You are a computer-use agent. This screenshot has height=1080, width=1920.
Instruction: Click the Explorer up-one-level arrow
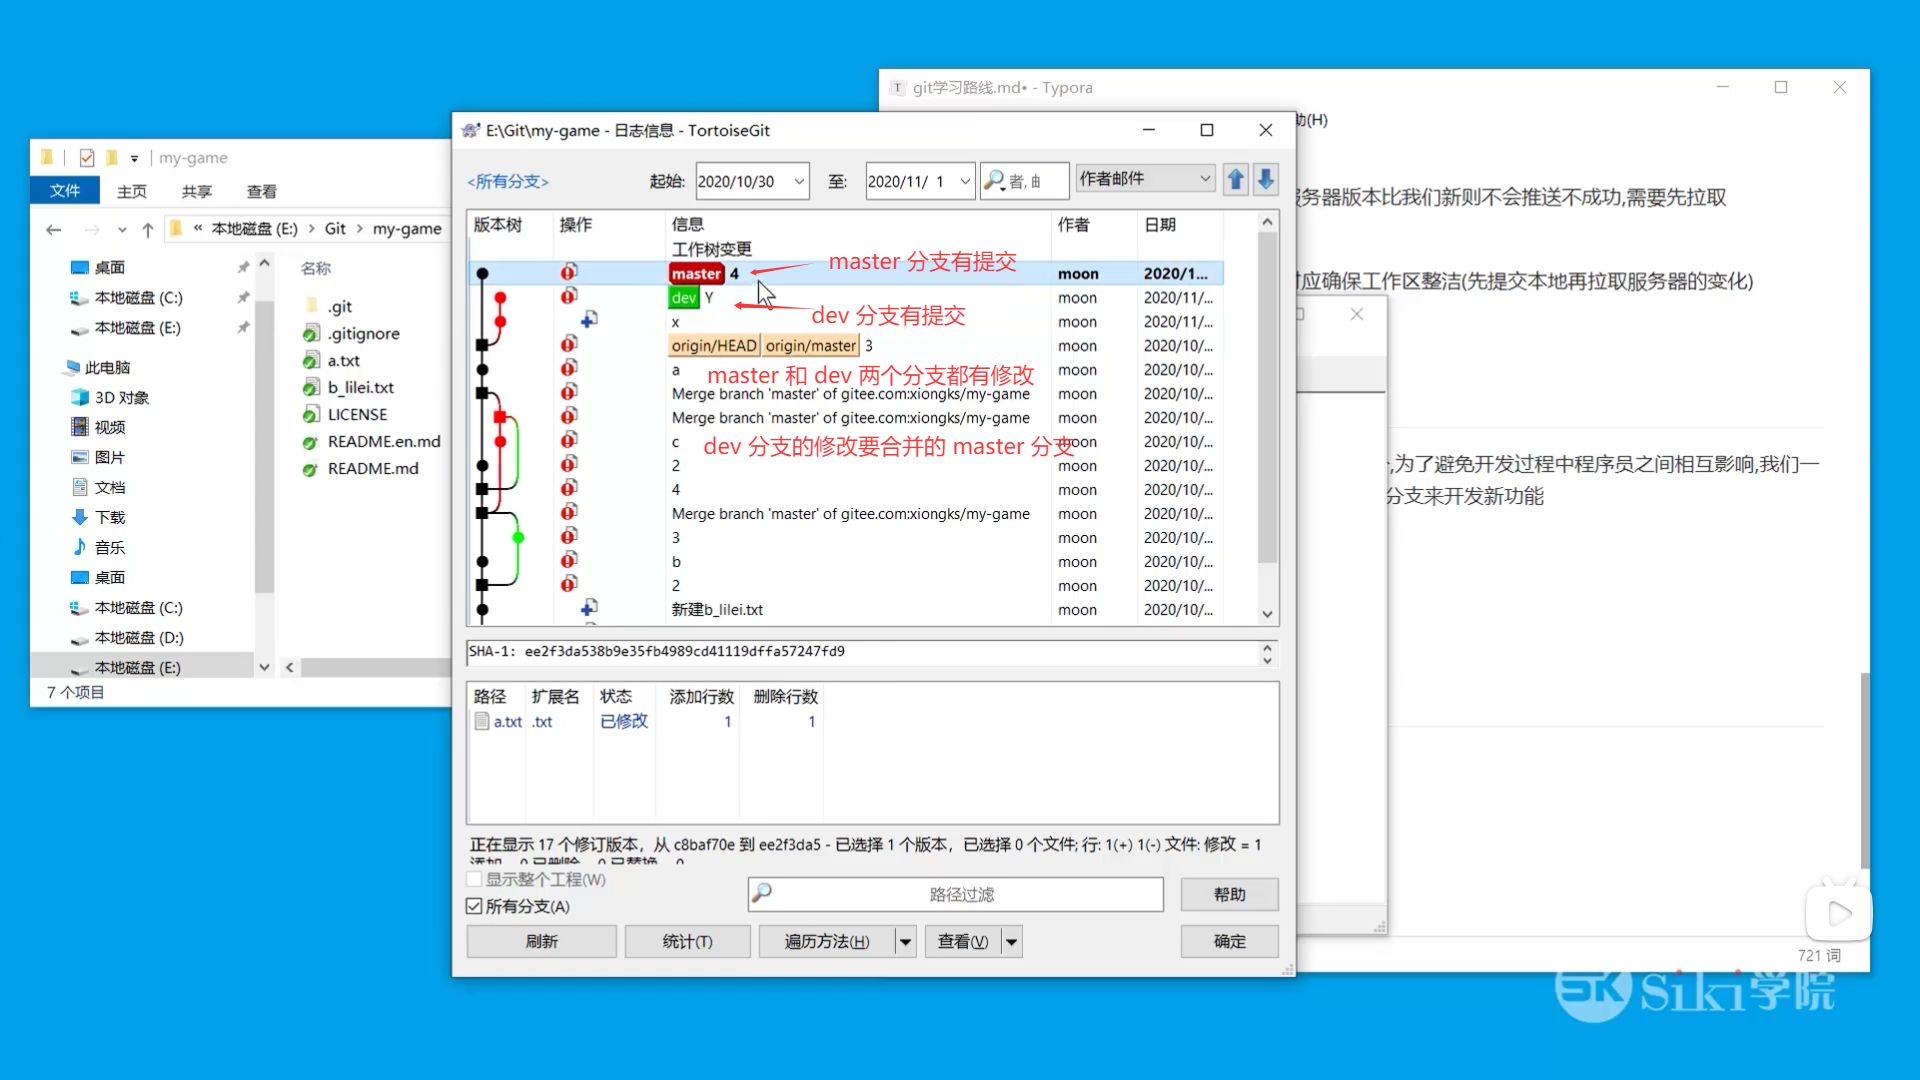click(148, 230)
